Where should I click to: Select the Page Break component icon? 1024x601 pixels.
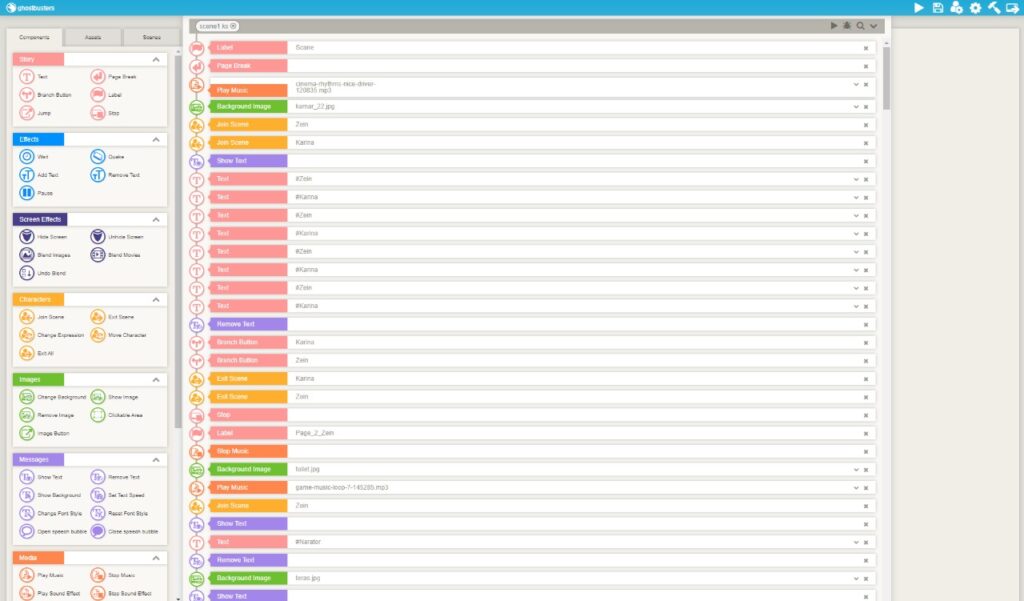98,76
